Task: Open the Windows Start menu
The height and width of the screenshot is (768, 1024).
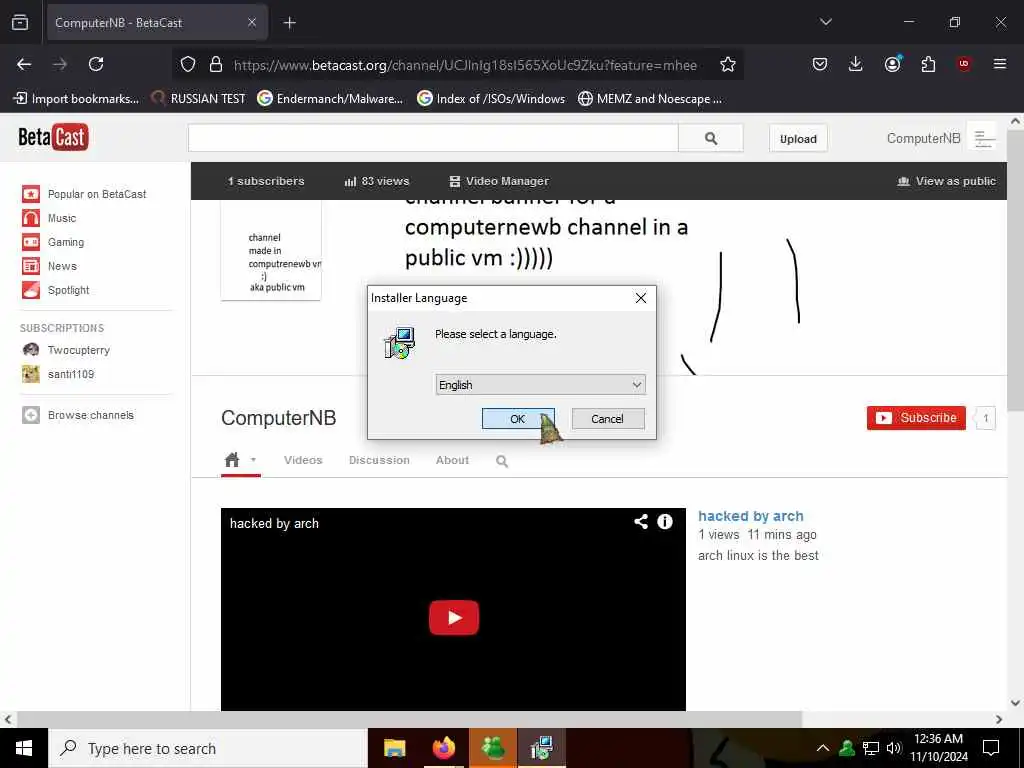Action: coord(24,748)
